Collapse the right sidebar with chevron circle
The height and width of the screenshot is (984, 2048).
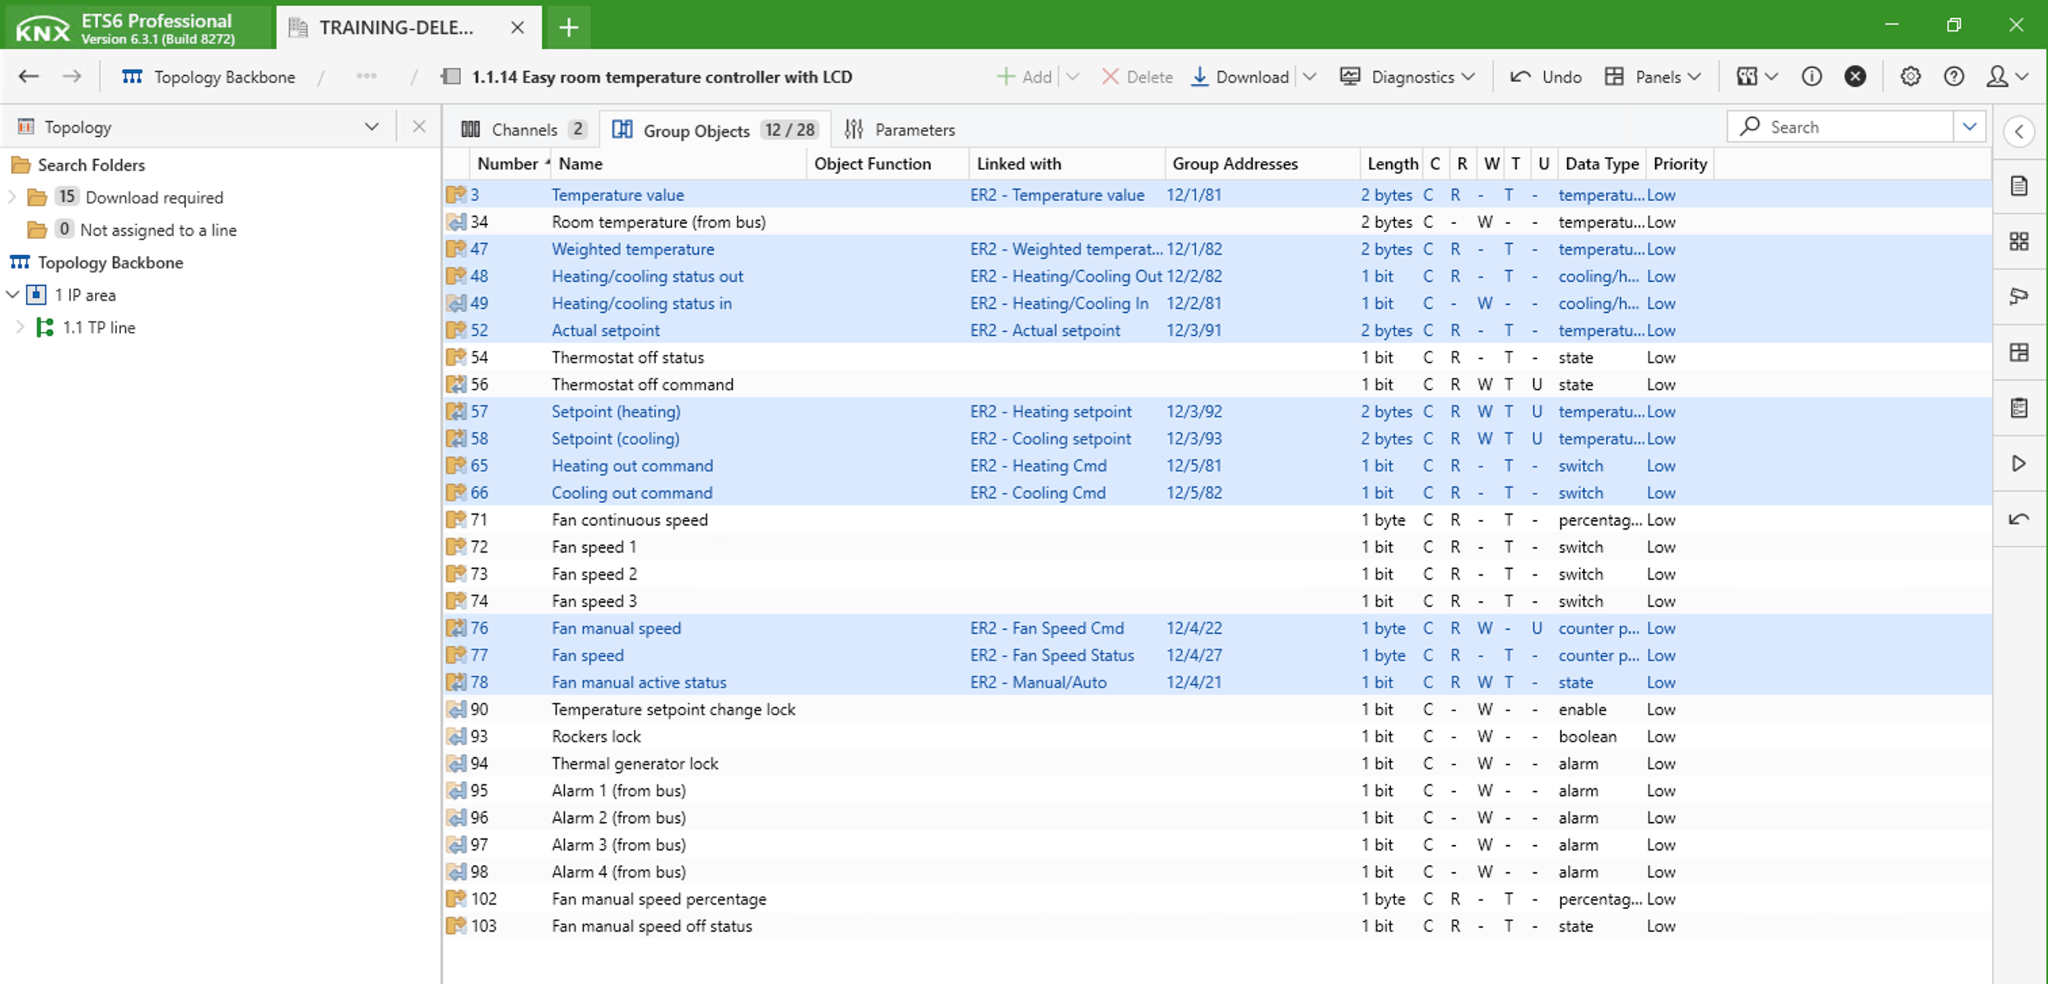click(x=2019, y=131)
